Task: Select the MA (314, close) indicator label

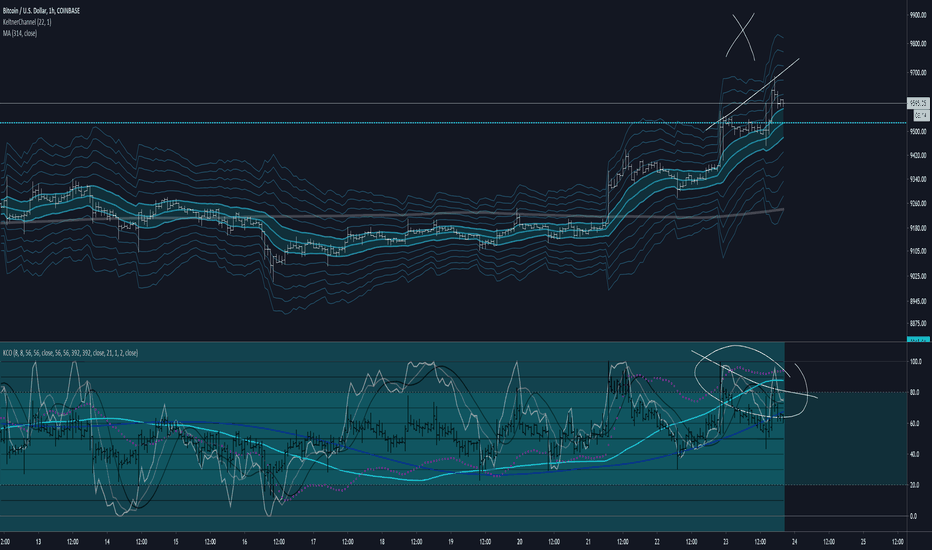Action: click(20, 33)
